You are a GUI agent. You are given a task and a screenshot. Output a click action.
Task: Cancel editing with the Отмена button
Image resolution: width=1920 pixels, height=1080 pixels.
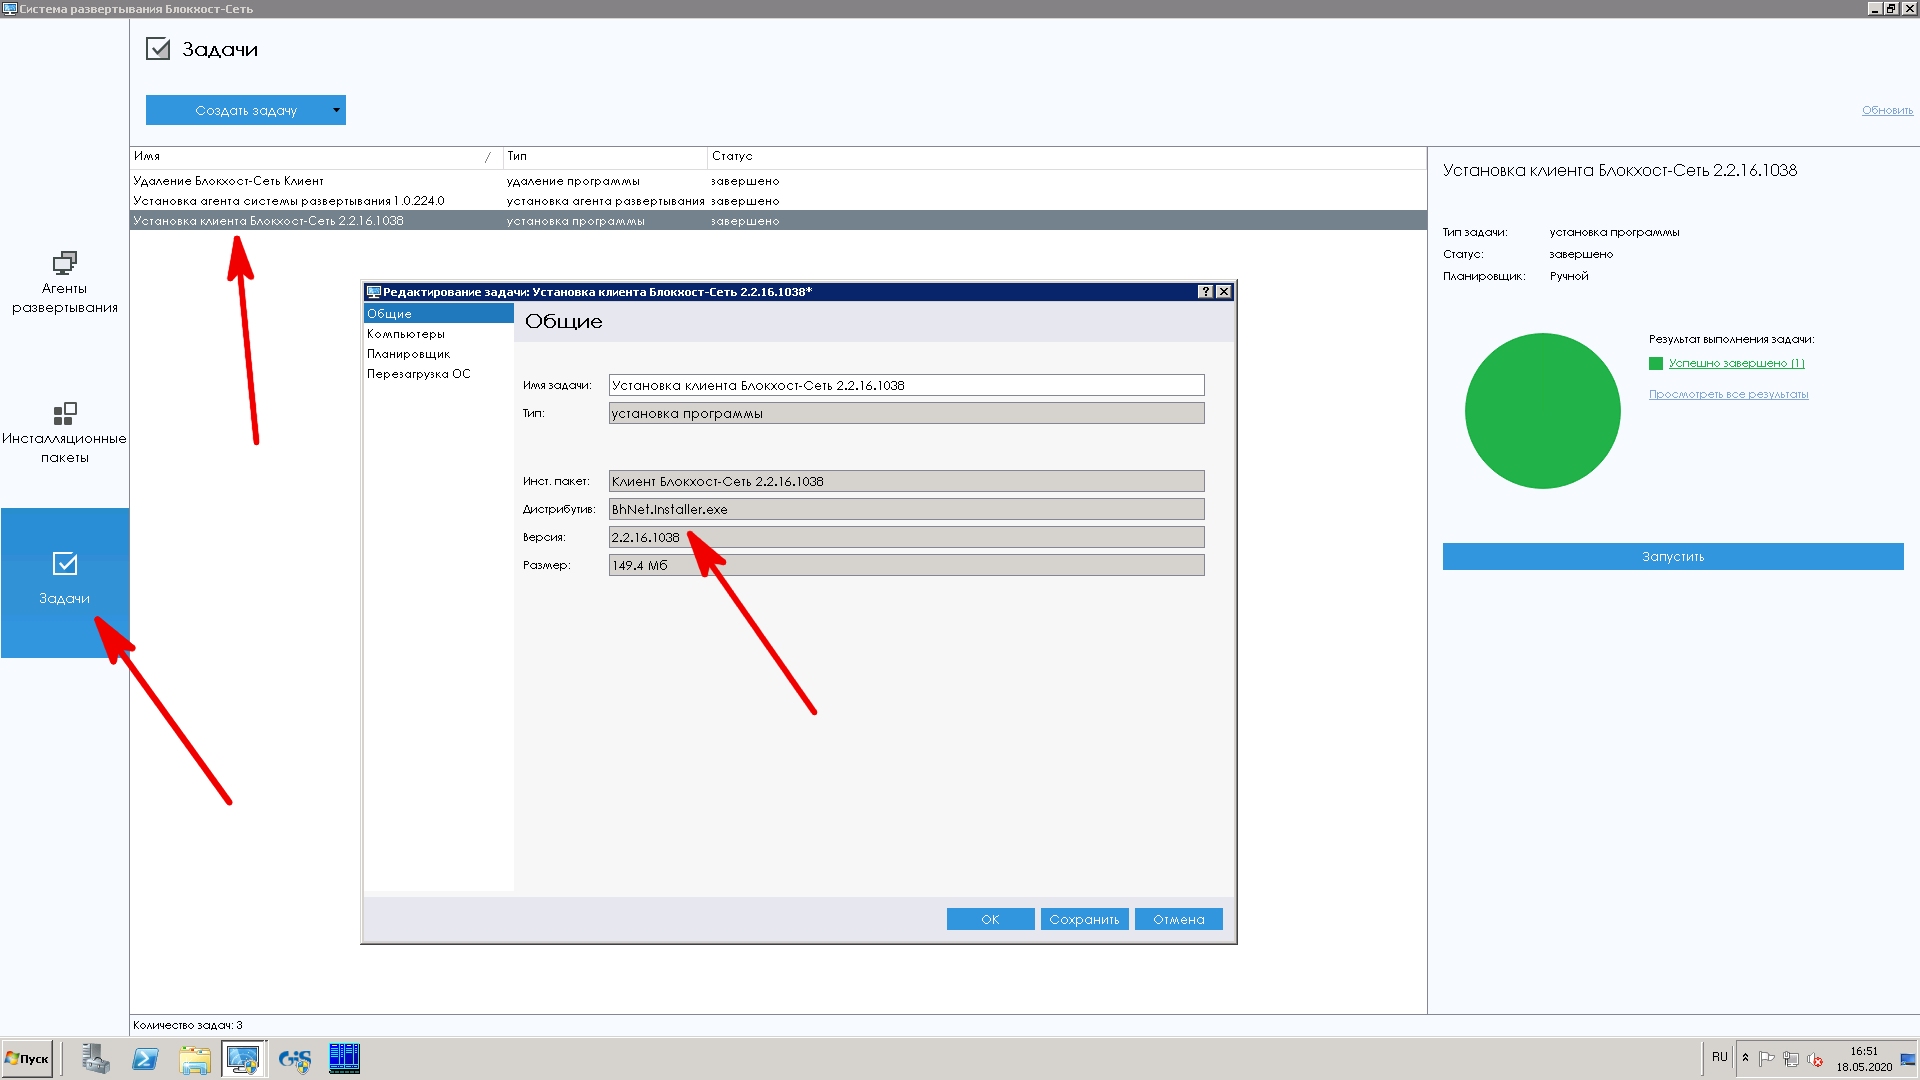click(1178, 919)
